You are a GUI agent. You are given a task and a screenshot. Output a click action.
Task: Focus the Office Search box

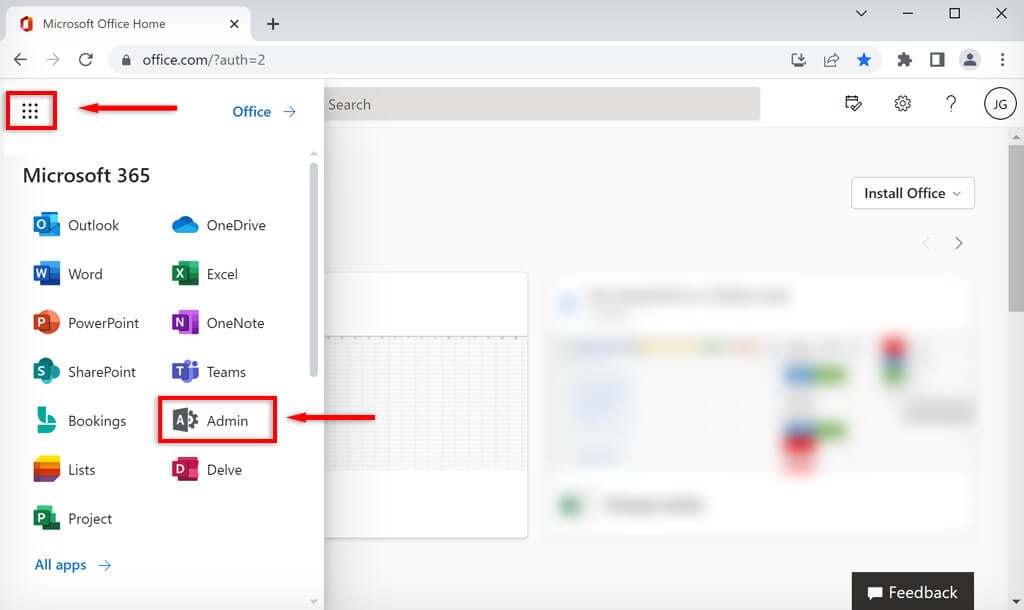point(542,104)
